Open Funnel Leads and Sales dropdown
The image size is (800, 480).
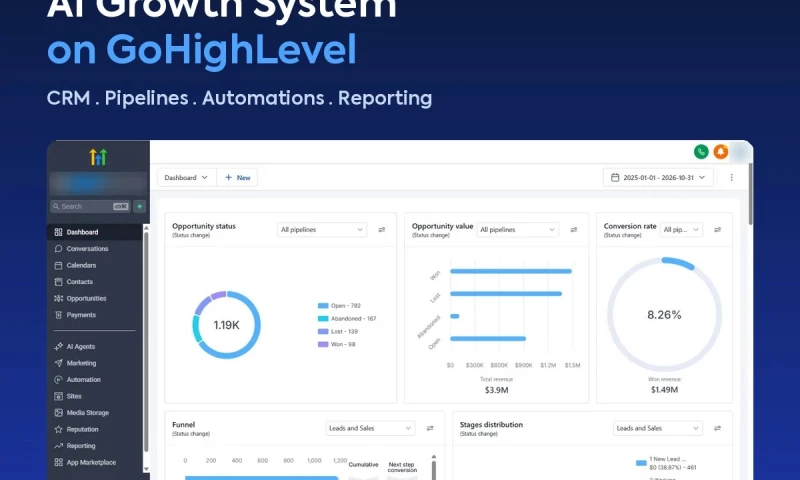[370, 428]
